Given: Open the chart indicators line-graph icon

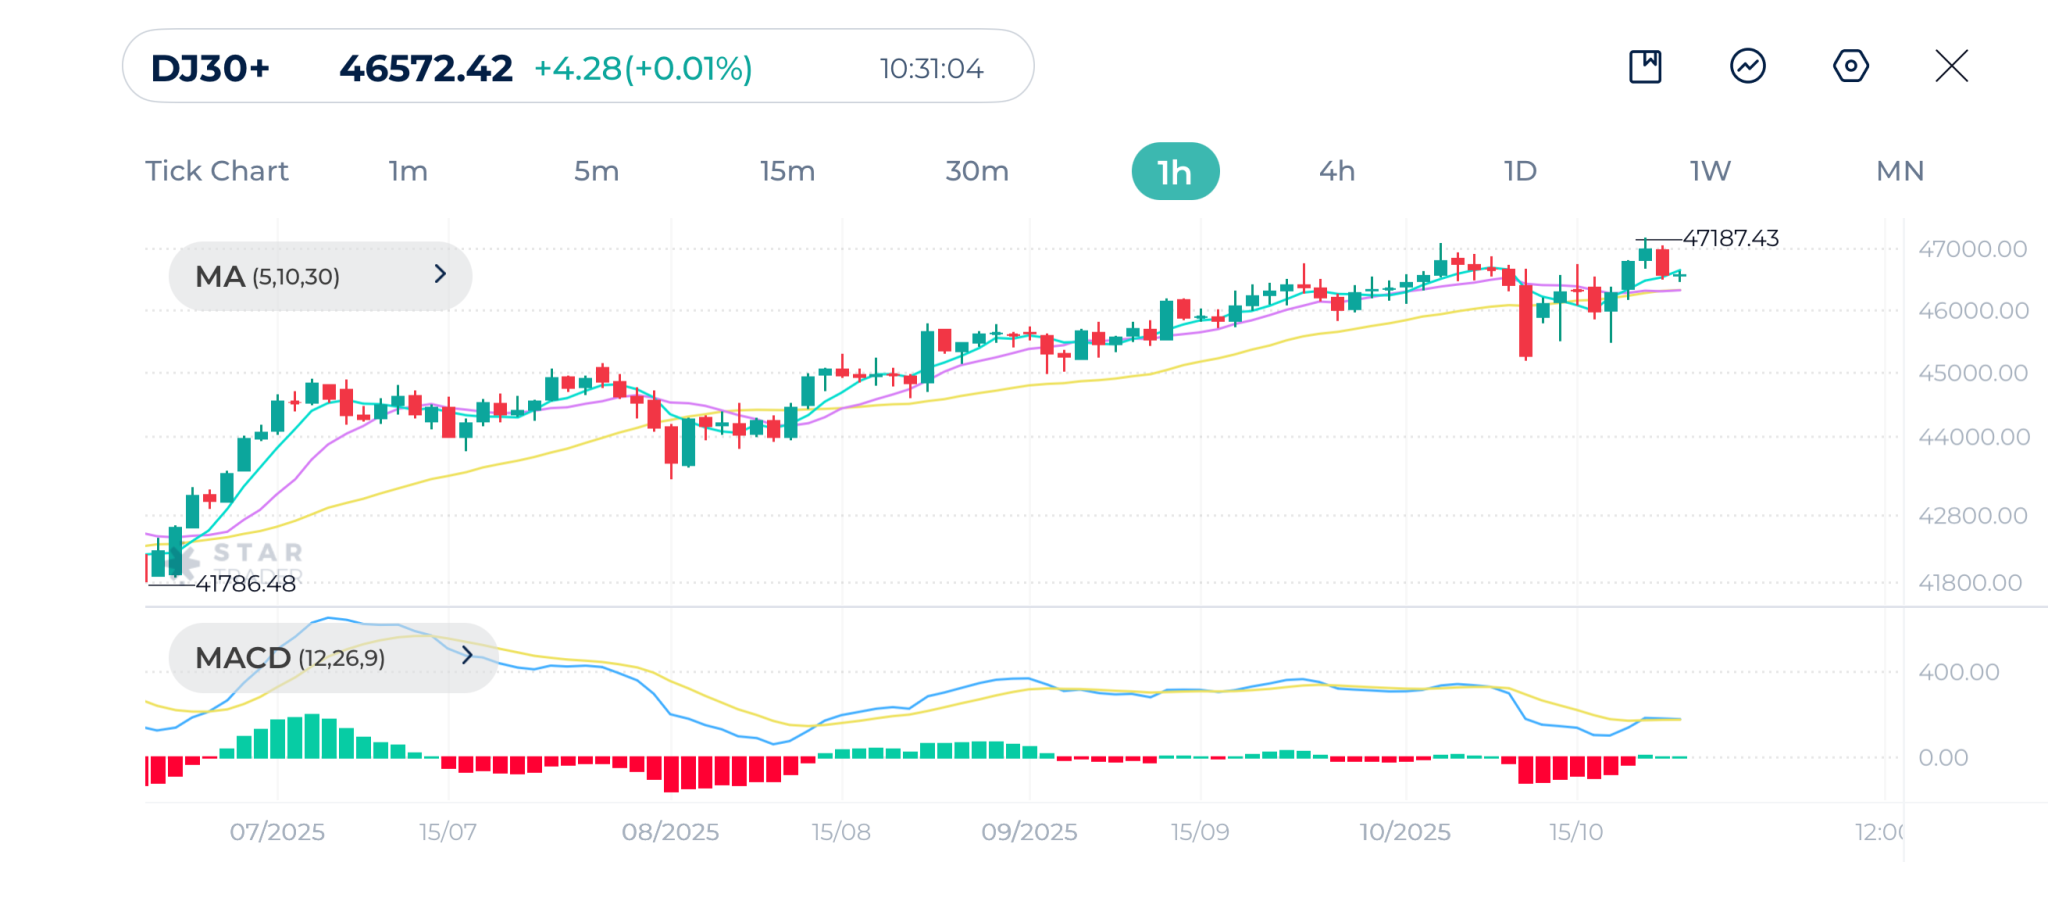Looking at the screenshot, I should (1747, 67).
